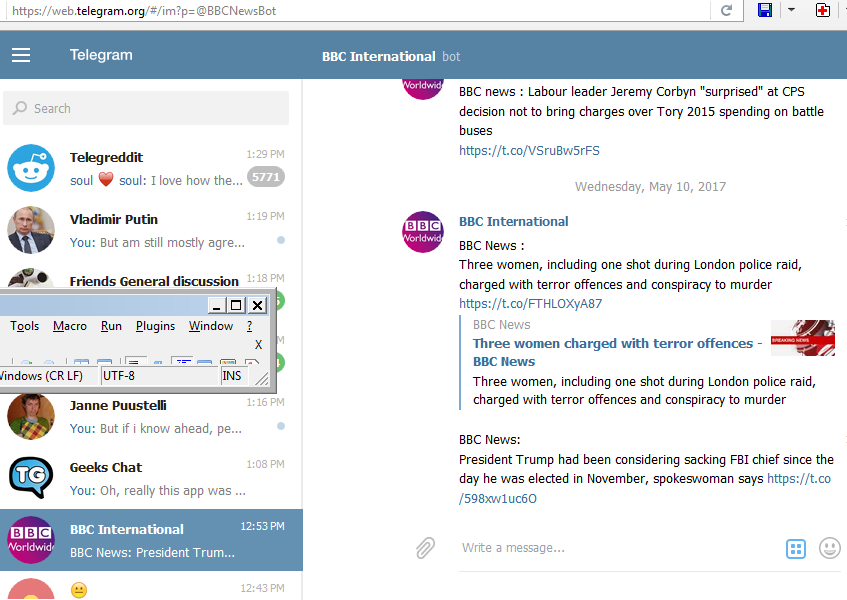The width and height of the screenshot is (847, 600).
Task: Open Three women charged article title
Action: 617,352
